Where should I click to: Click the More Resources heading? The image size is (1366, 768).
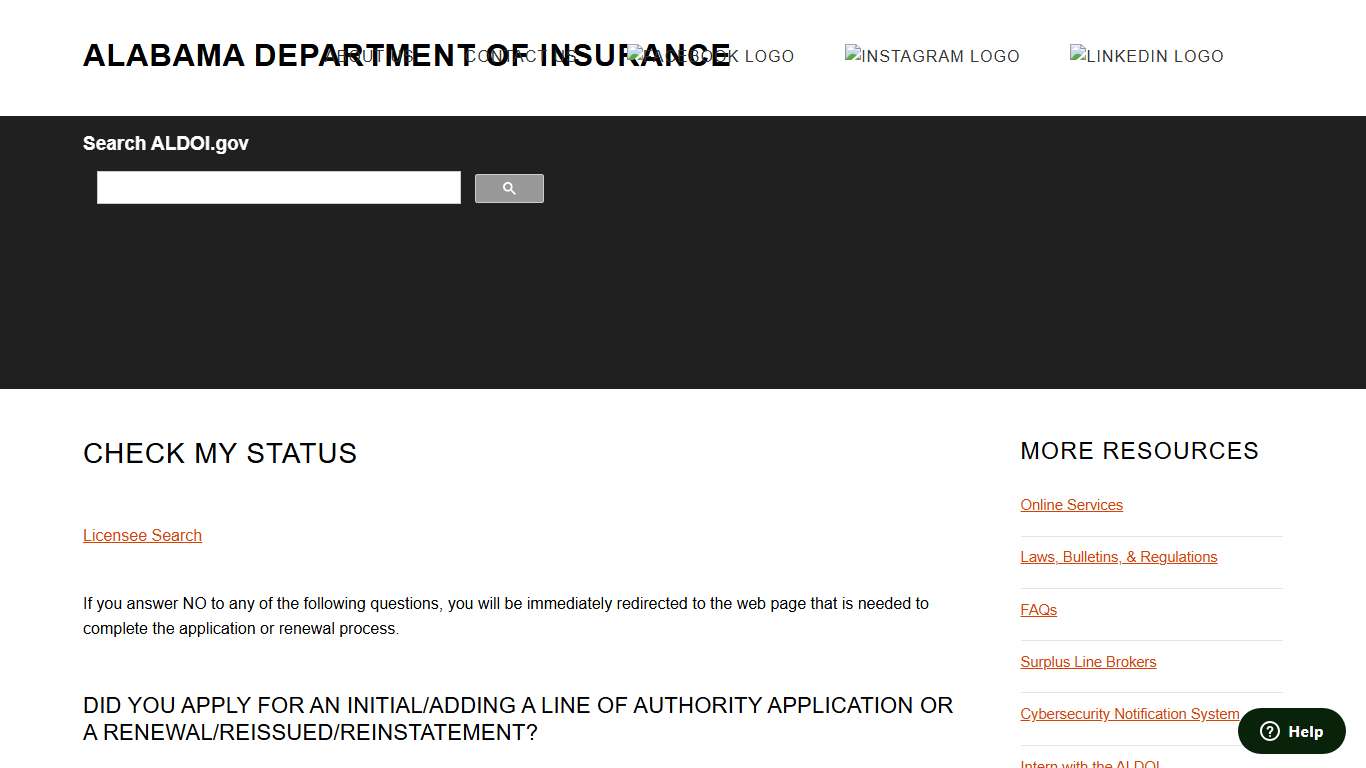[1139, 451]
